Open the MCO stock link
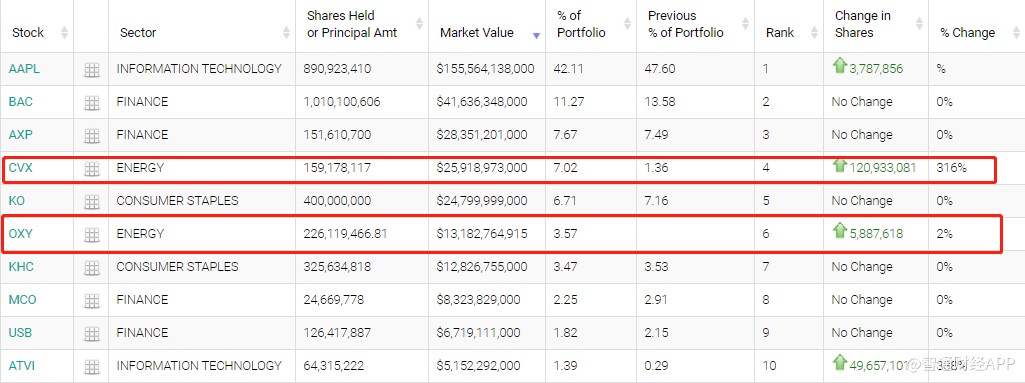 click(x=22, y=300)
